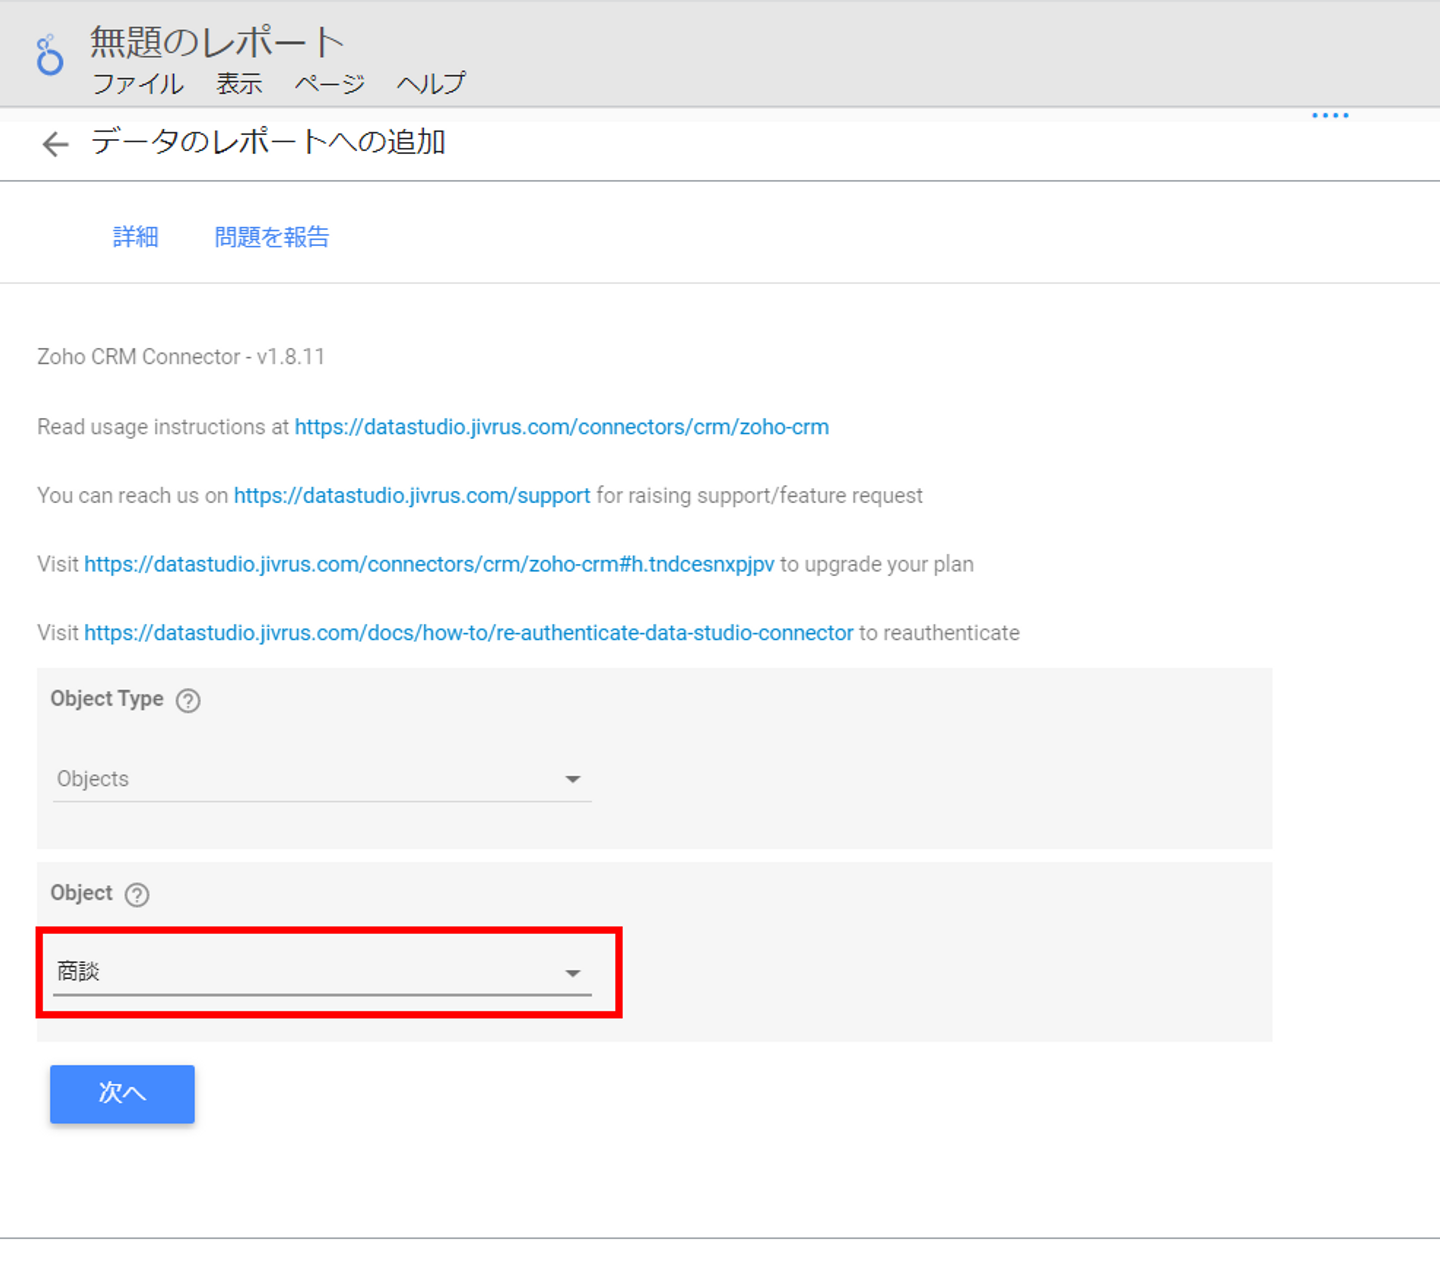1440x1271 pixels.
Task: Click the 無題のレポート report title
Action: (218, 42)
